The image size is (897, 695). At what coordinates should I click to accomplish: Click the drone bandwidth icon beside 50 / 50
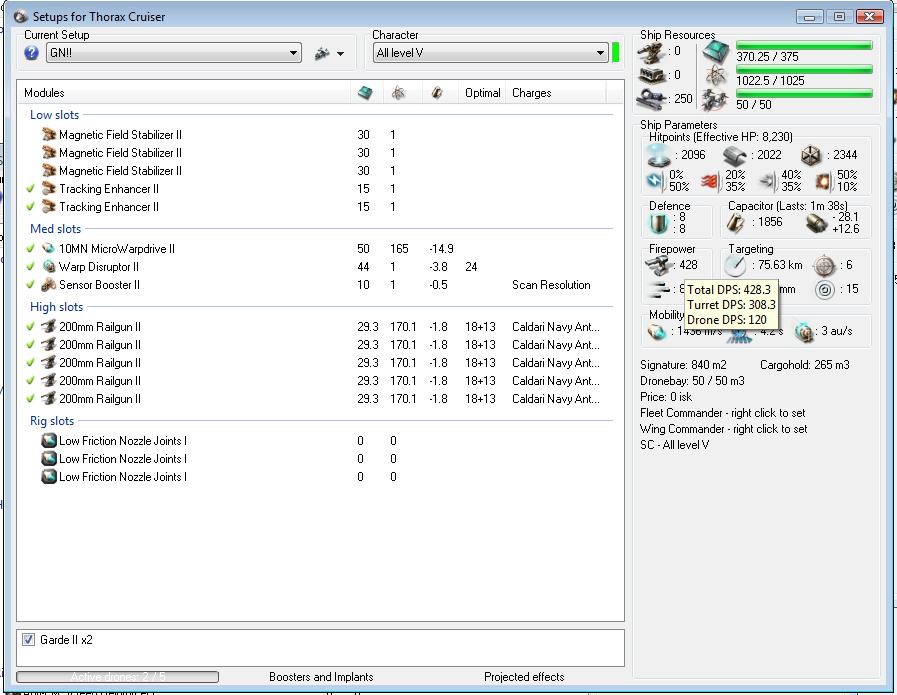[715, 101]
